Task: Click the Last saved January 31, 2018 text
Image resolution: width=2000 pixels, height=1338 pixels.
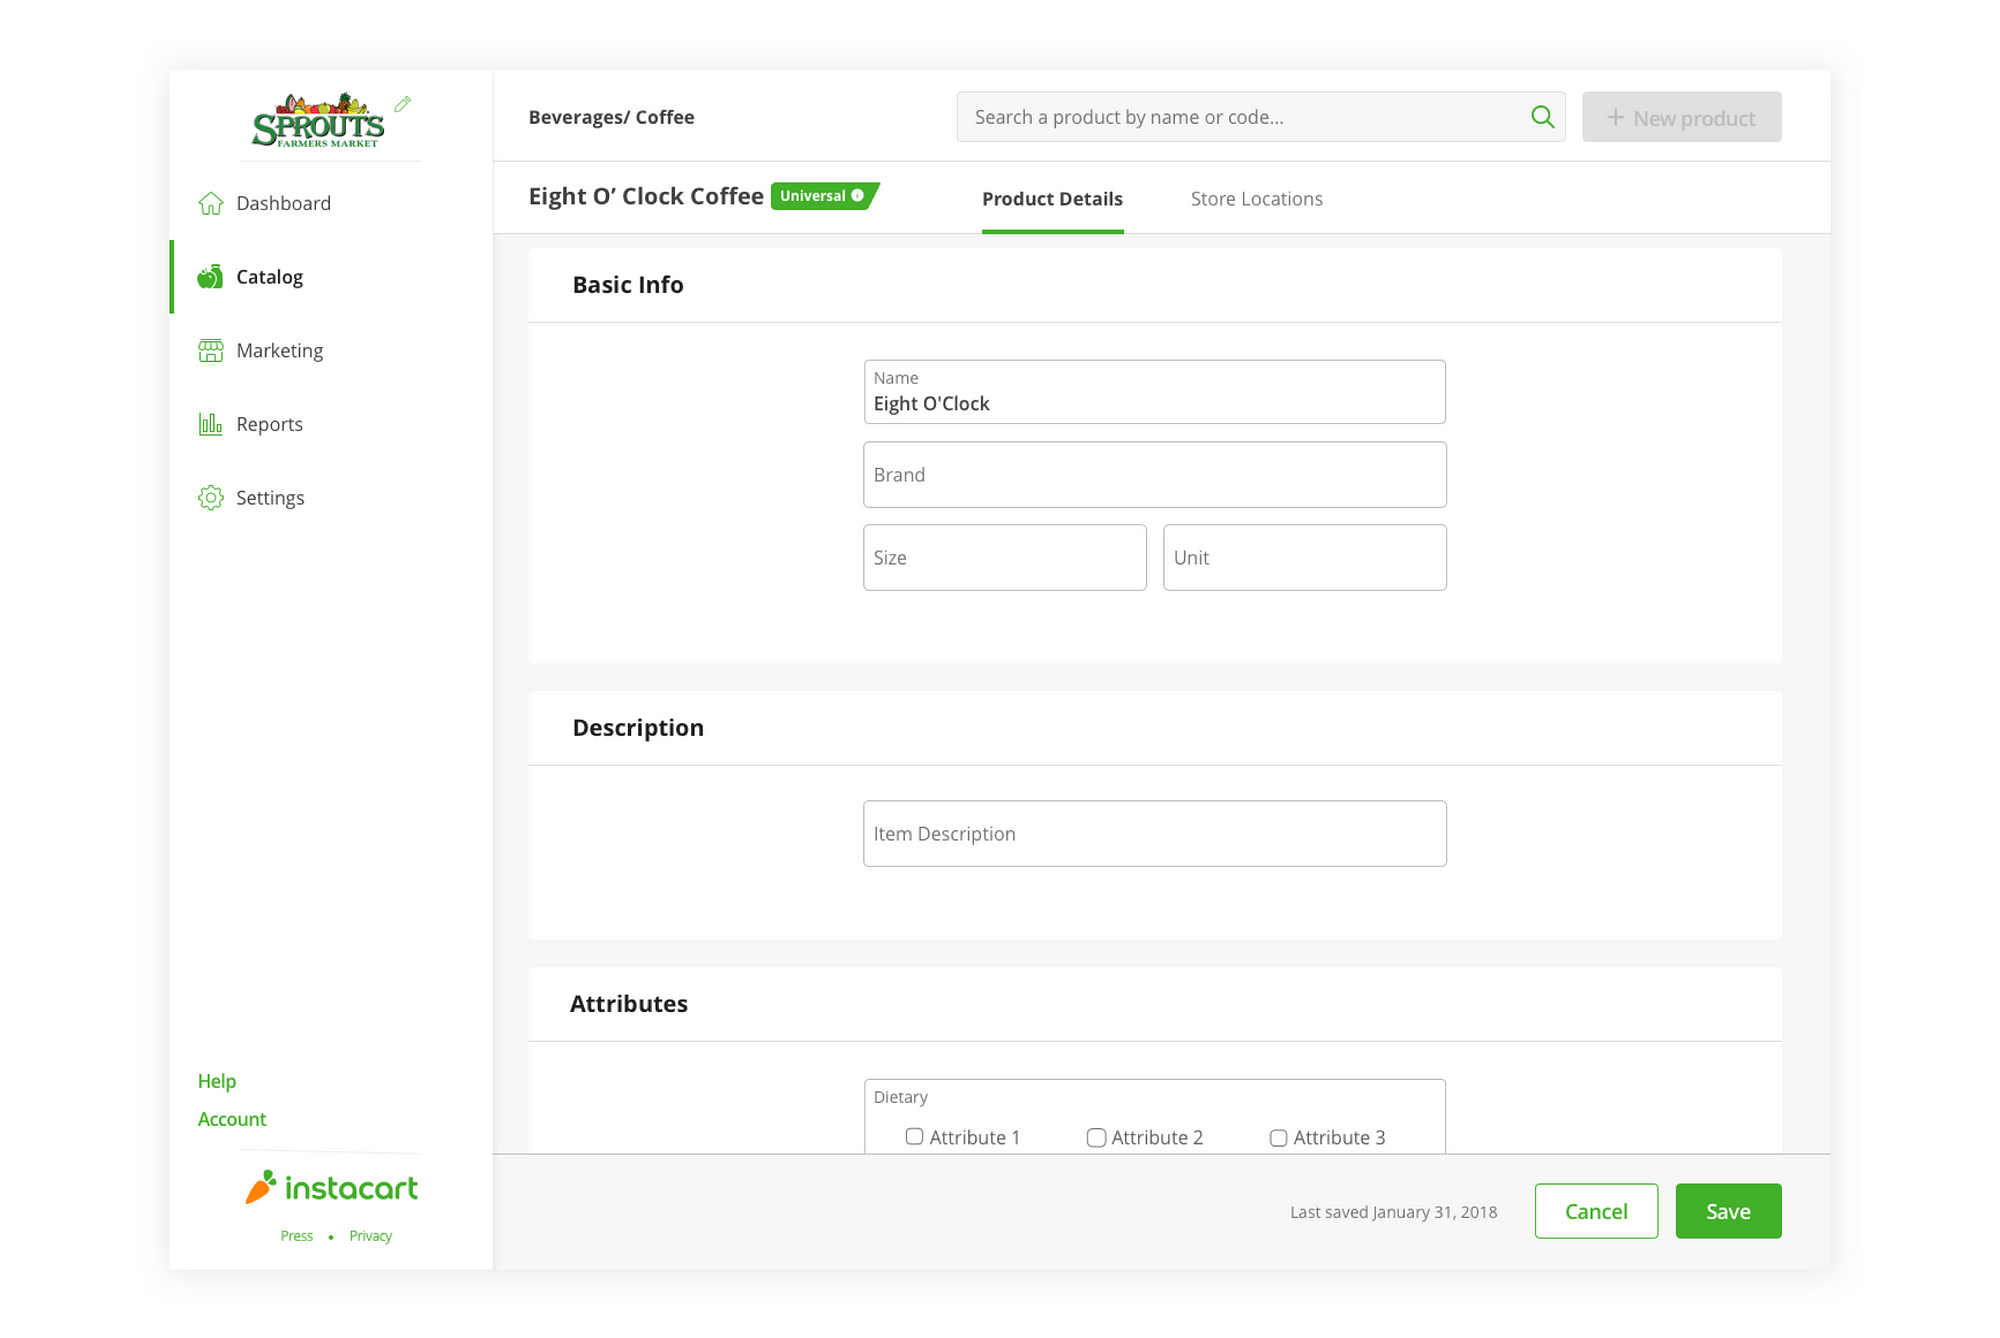Action: [1393, 1212]
